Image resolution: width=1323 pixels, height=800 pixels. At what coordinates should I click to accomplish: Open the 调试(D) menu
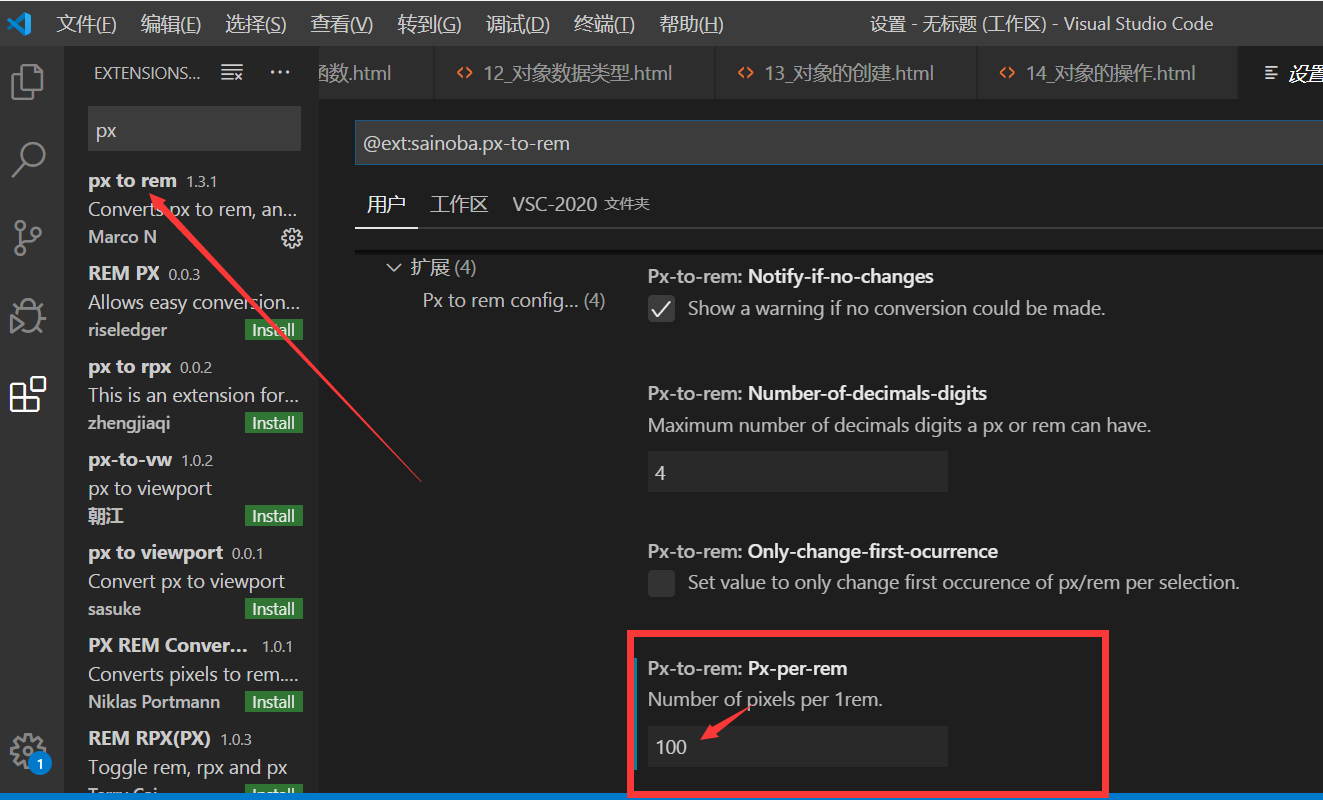tap(518, 24)
